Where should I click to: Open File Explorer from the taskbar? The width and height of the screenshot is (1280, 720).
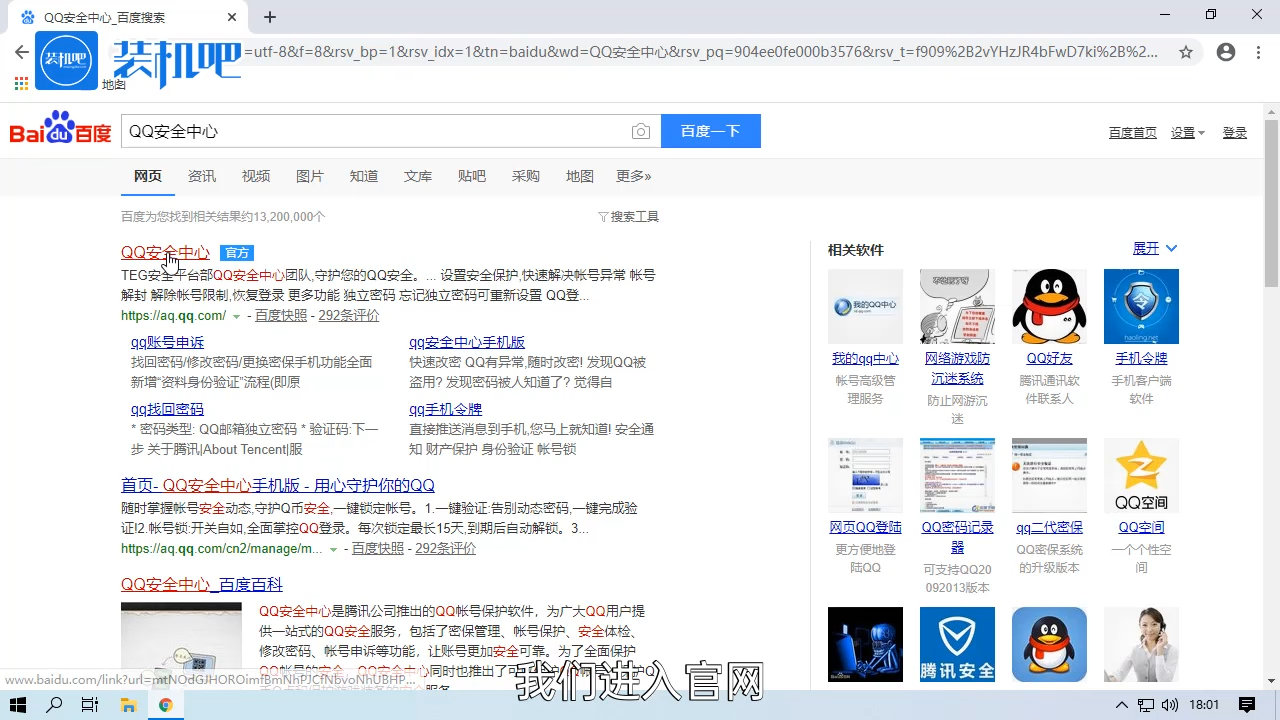point(128,705)
